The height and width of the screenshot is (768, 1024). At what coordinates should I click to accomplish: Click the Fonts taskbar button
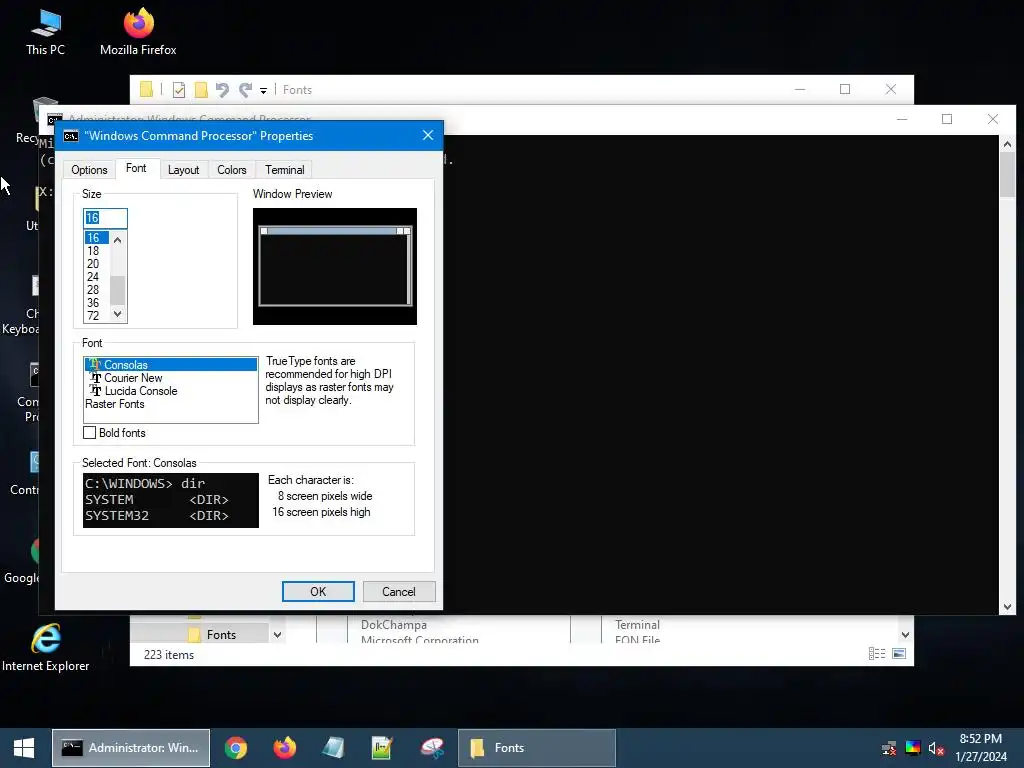537,748
